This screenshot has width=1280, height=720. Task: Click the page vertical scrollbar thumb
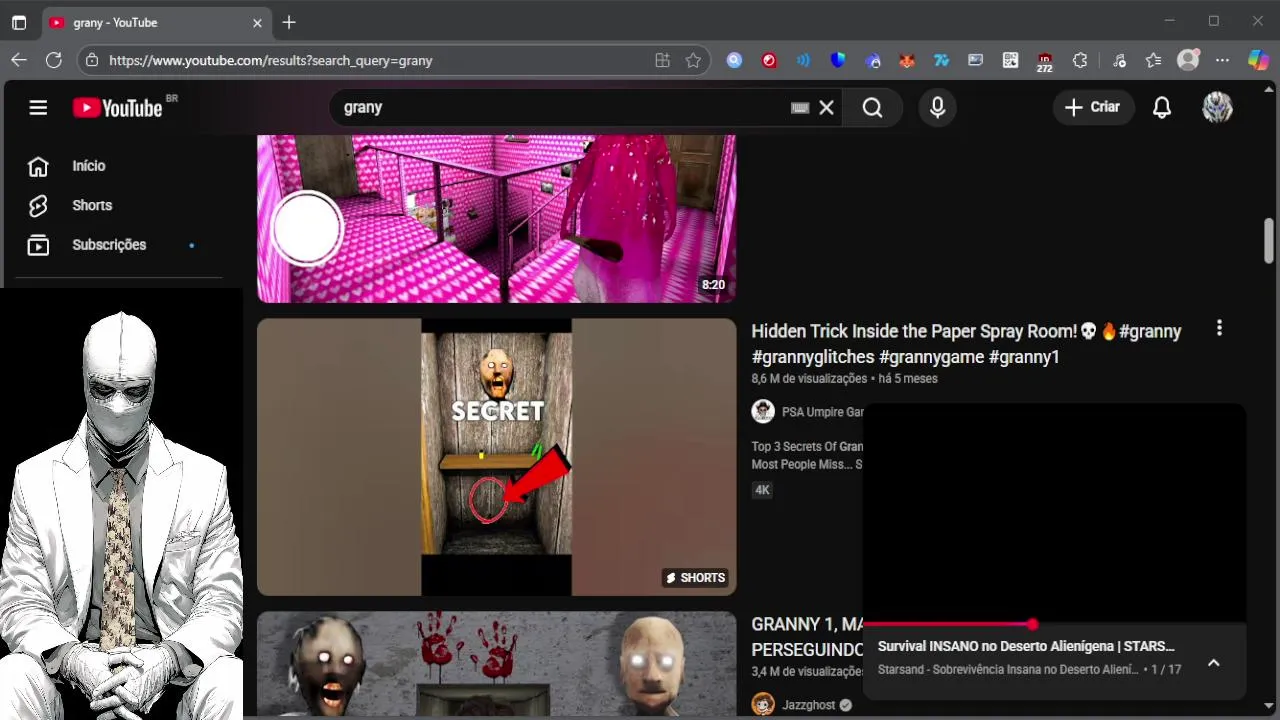pyautogui.click(x=1269, y=239)
